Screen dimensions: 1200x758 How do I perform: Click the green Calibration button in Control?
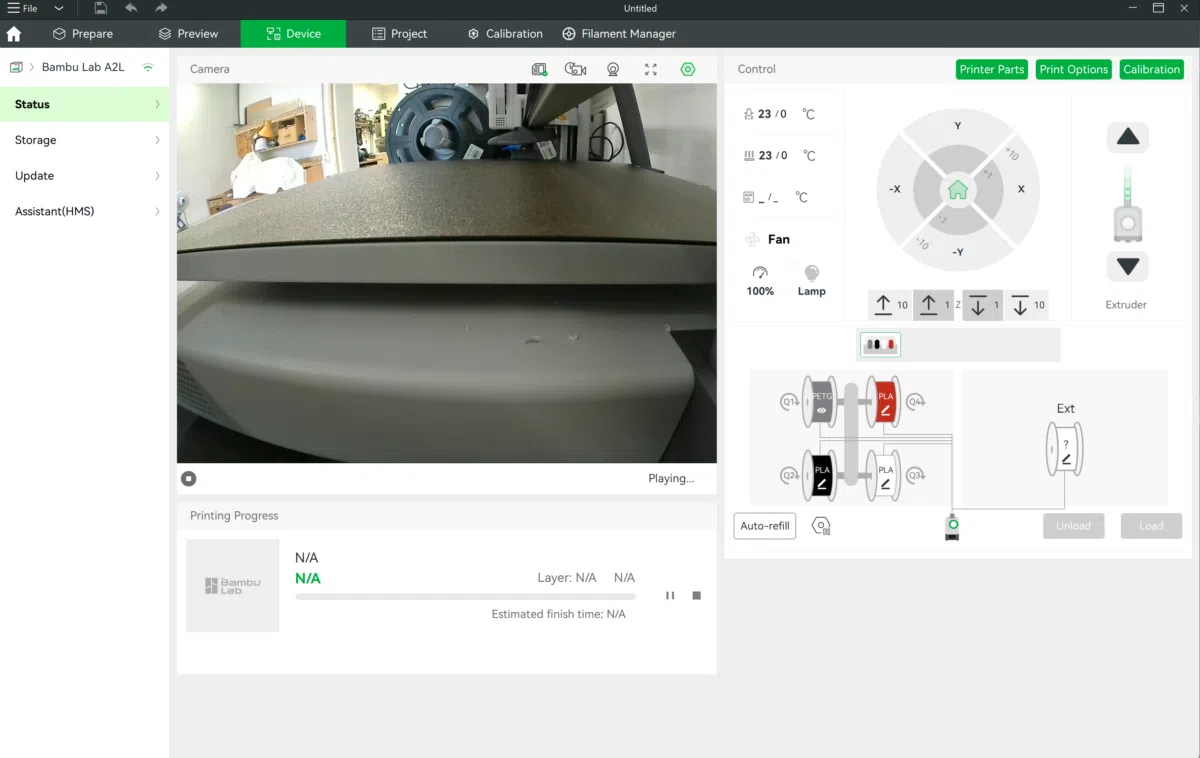pos(1151,69)
